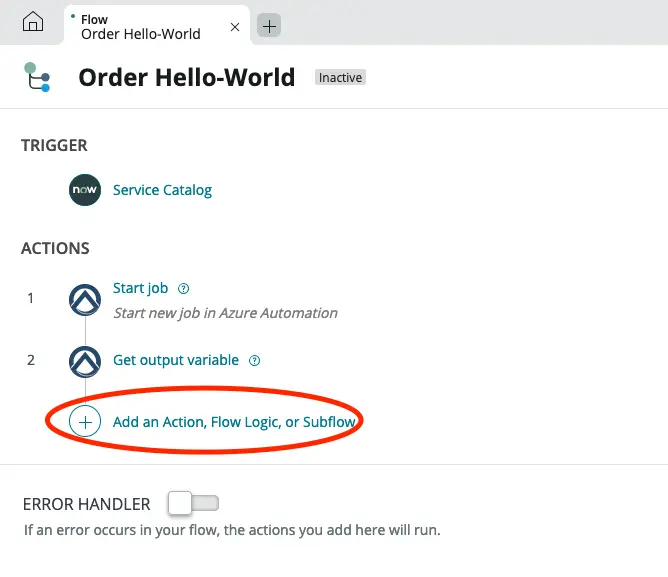Open a new tab with plus button
668x577 pixels.
(269, 26)
